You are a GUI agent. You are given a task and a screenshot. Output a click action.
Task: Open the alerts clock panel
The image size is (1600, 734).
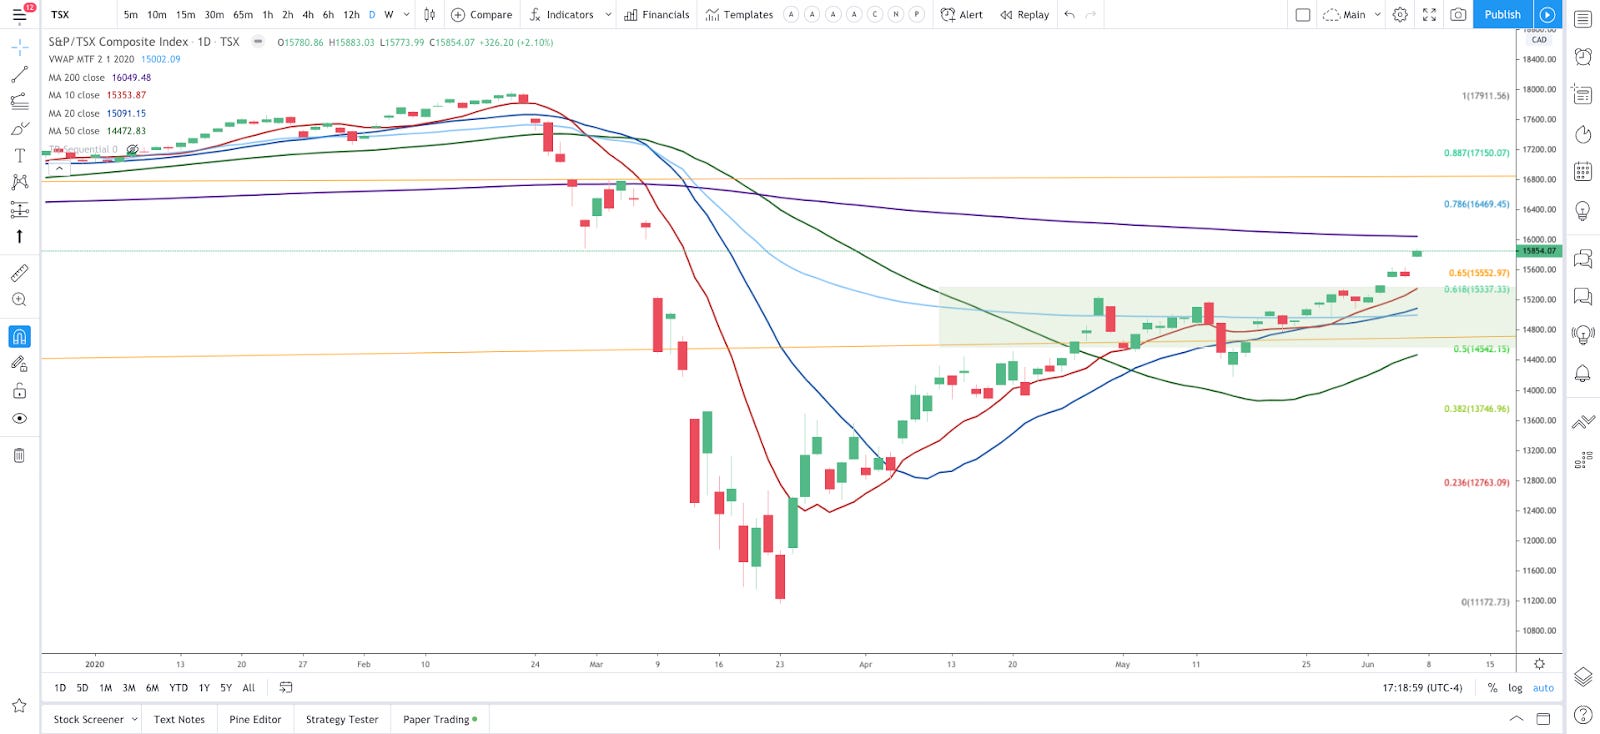coord(1582,57)
